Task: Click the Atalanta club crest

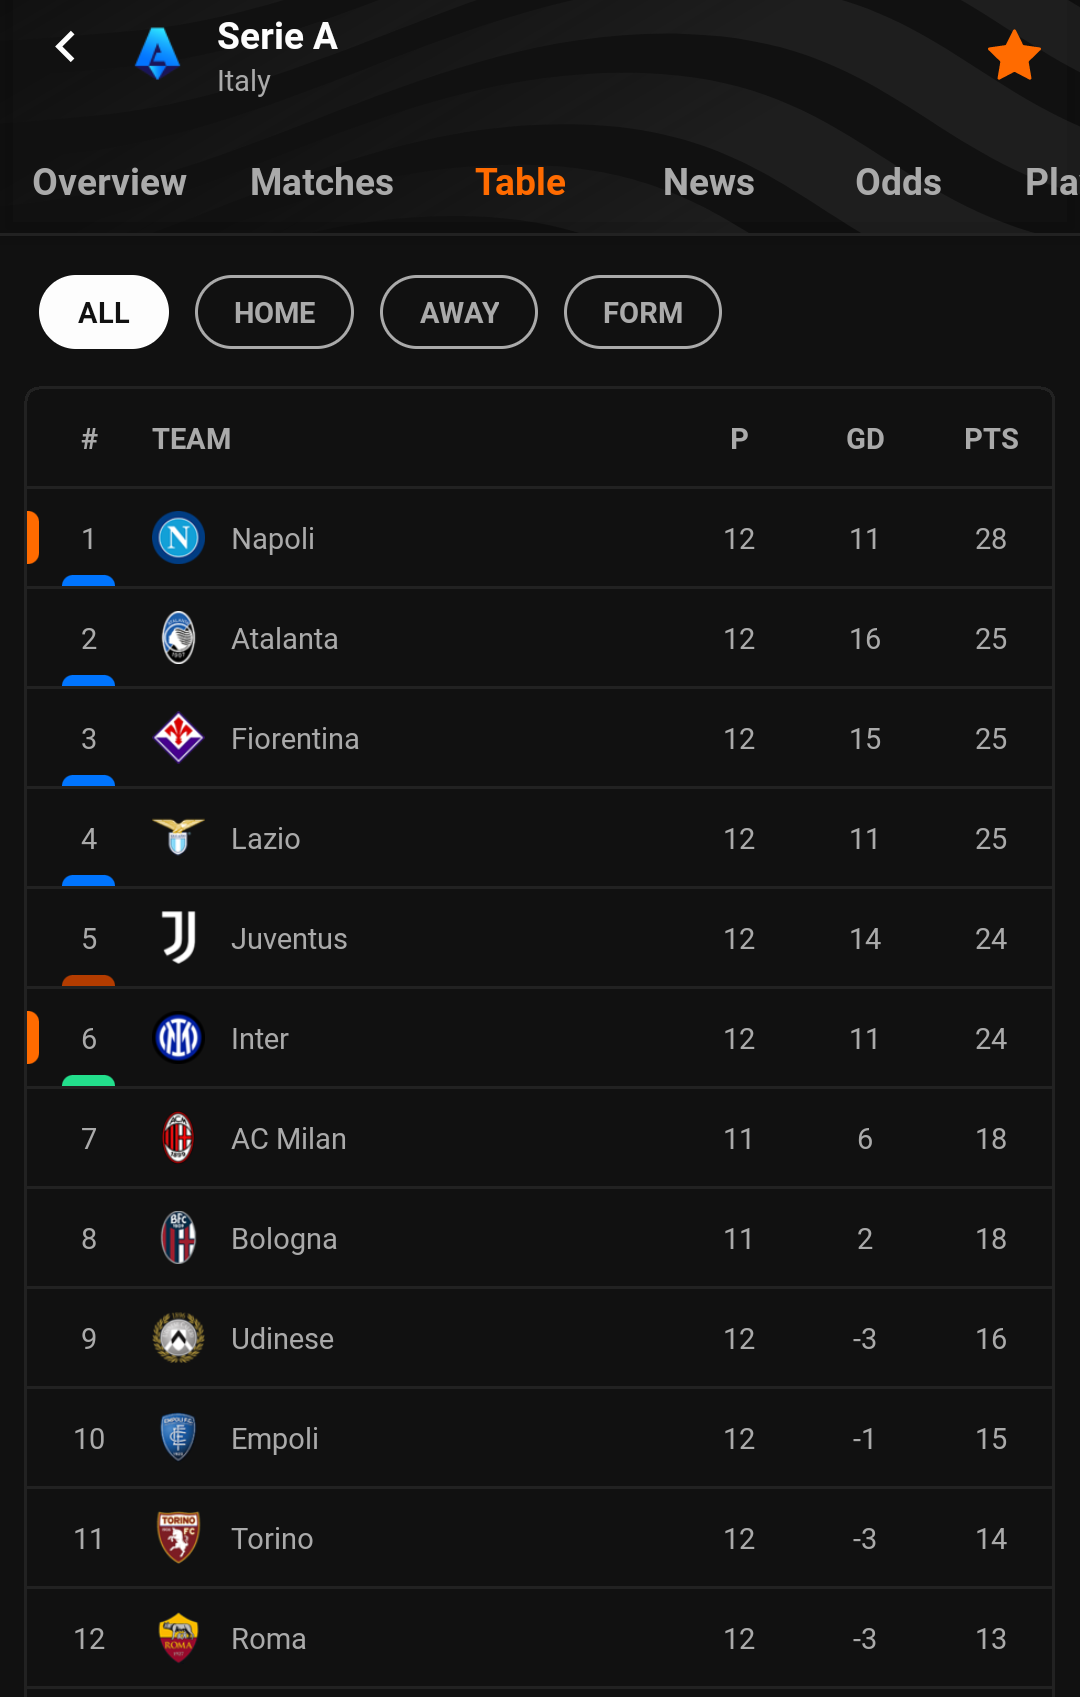Action: coord(178,638)
